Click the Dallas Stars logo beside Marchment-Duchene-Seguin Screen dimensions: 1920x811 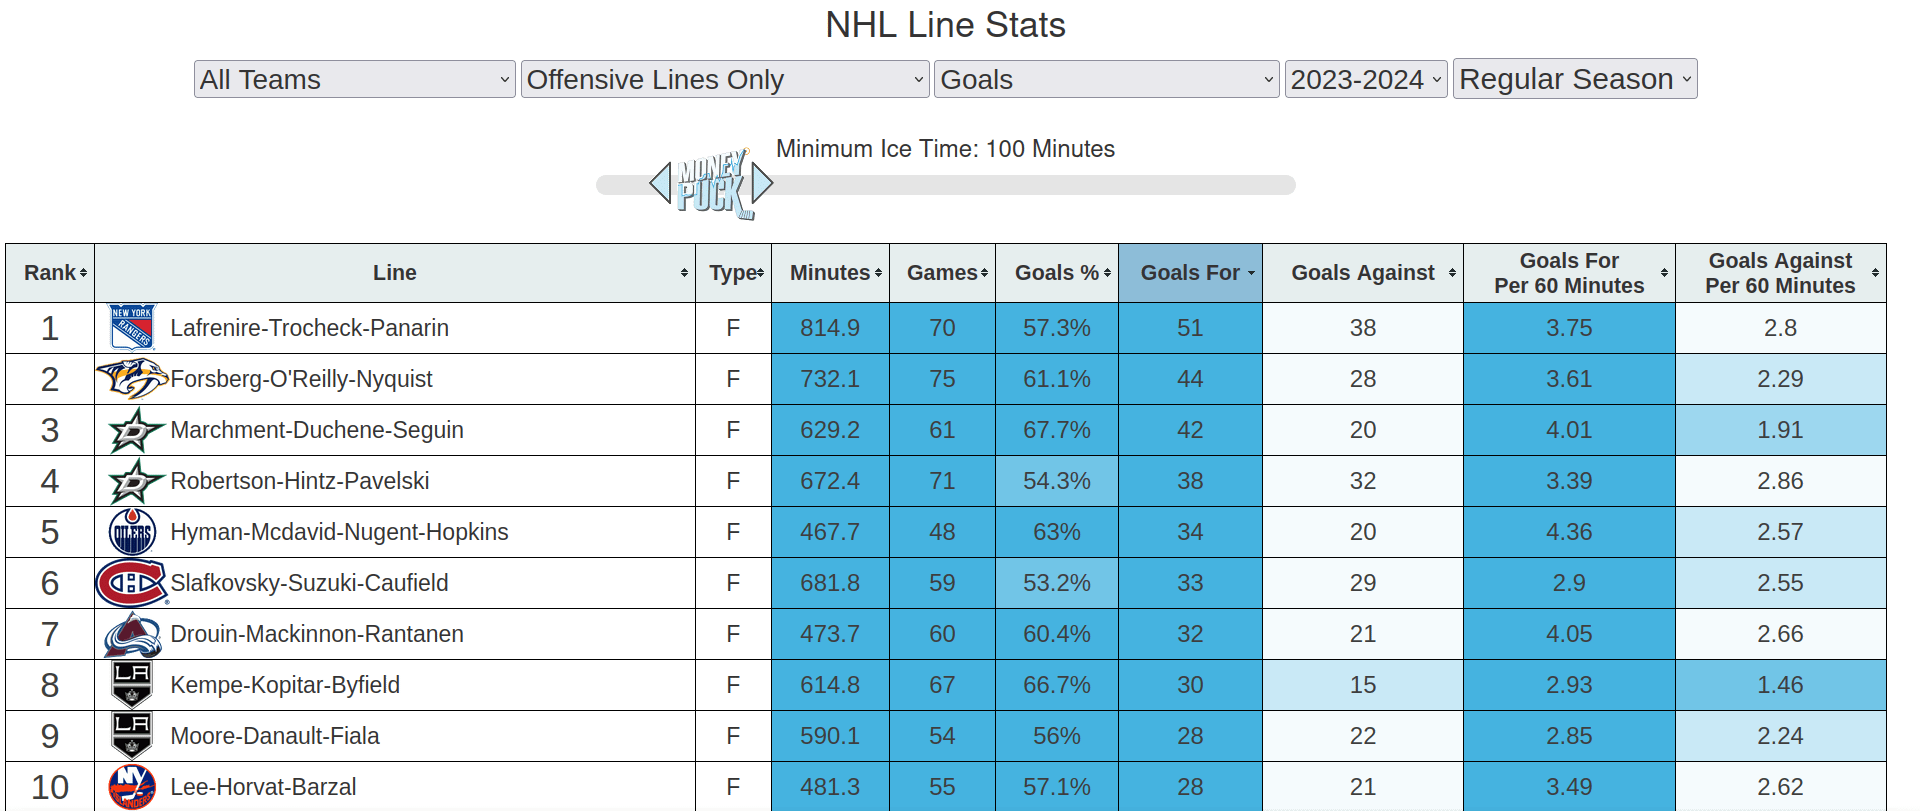coord(134,430)
